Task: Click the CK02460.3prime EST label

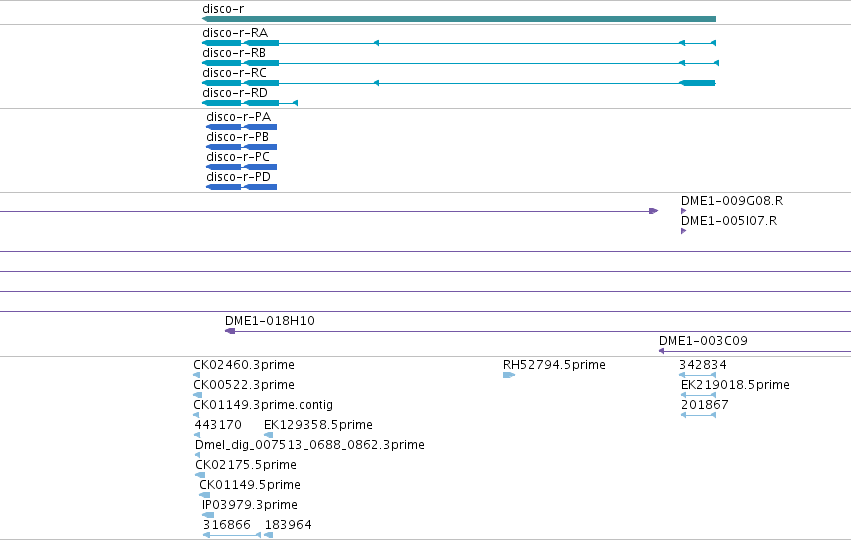Action: tap(244, 365)
